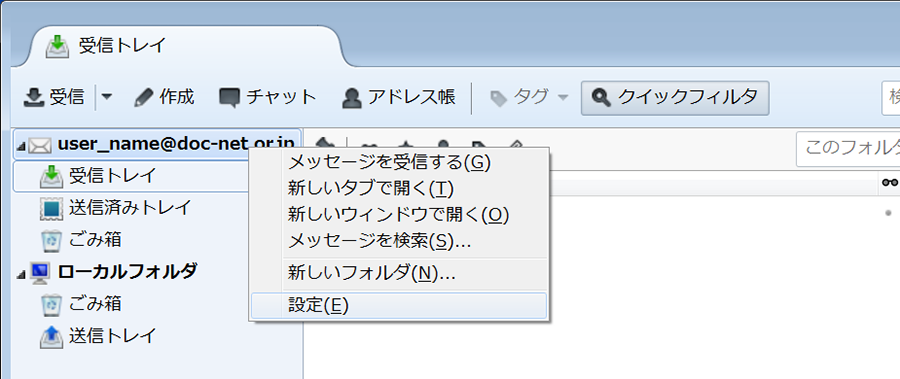900x379 pixels.
Task: Open the アドレス帳 address book
Action: click(x=399, y=98)
